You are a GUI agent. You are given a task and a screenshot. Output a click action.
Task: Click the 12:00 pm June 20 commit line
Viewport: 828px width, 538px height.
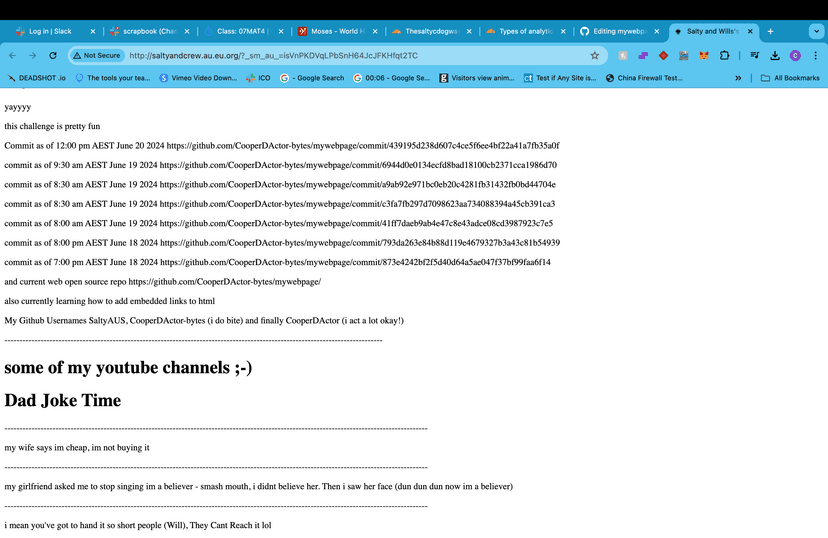(x=282, y=146)
